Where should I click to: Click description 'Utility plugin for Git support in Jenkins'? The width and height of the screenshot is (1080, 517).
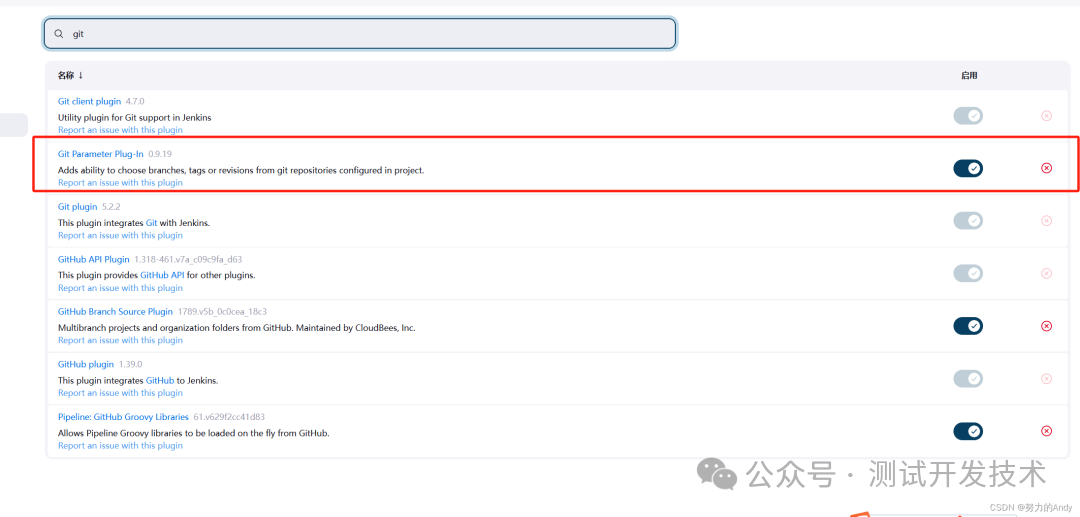pos(134,118)
